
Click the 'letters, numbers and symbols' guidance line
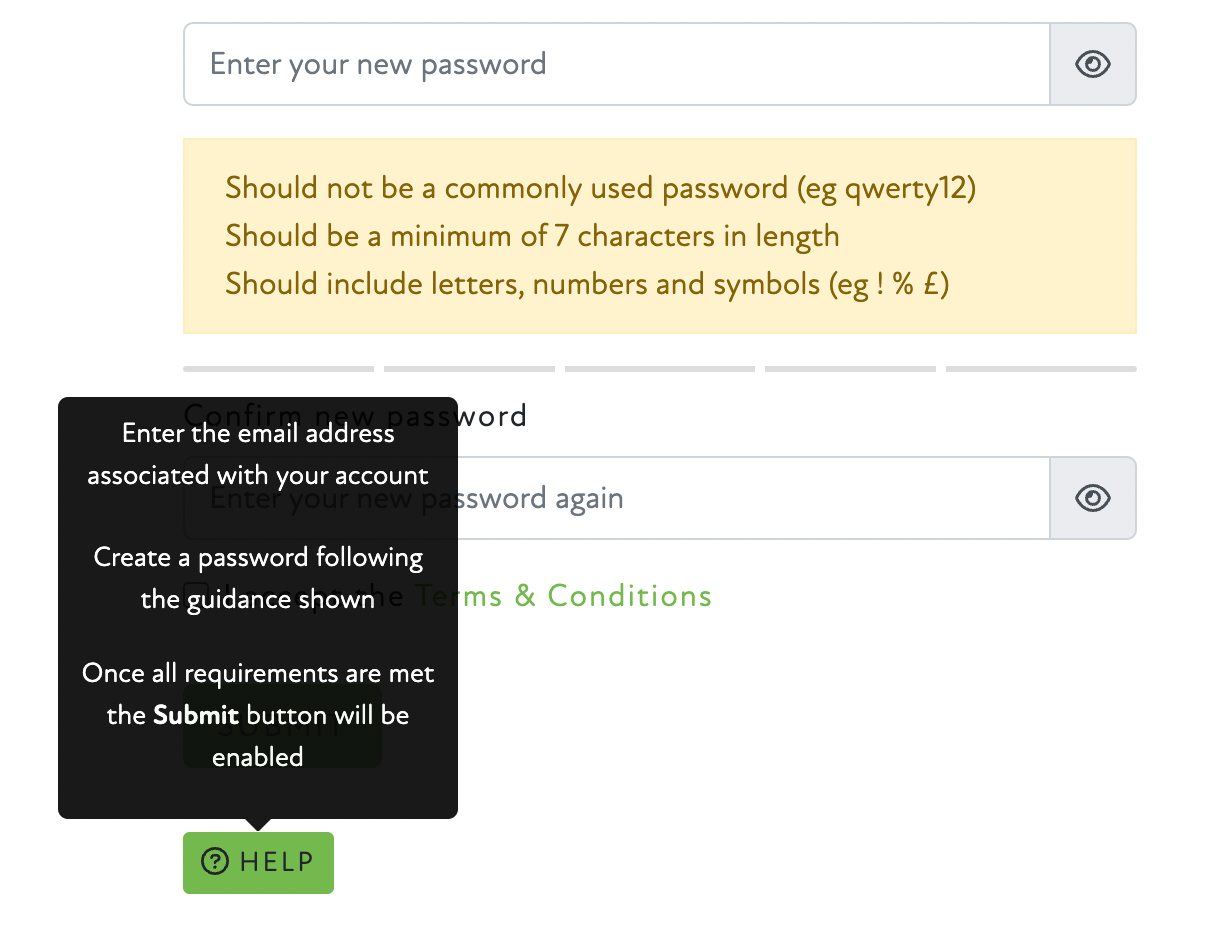pos(587,284)
